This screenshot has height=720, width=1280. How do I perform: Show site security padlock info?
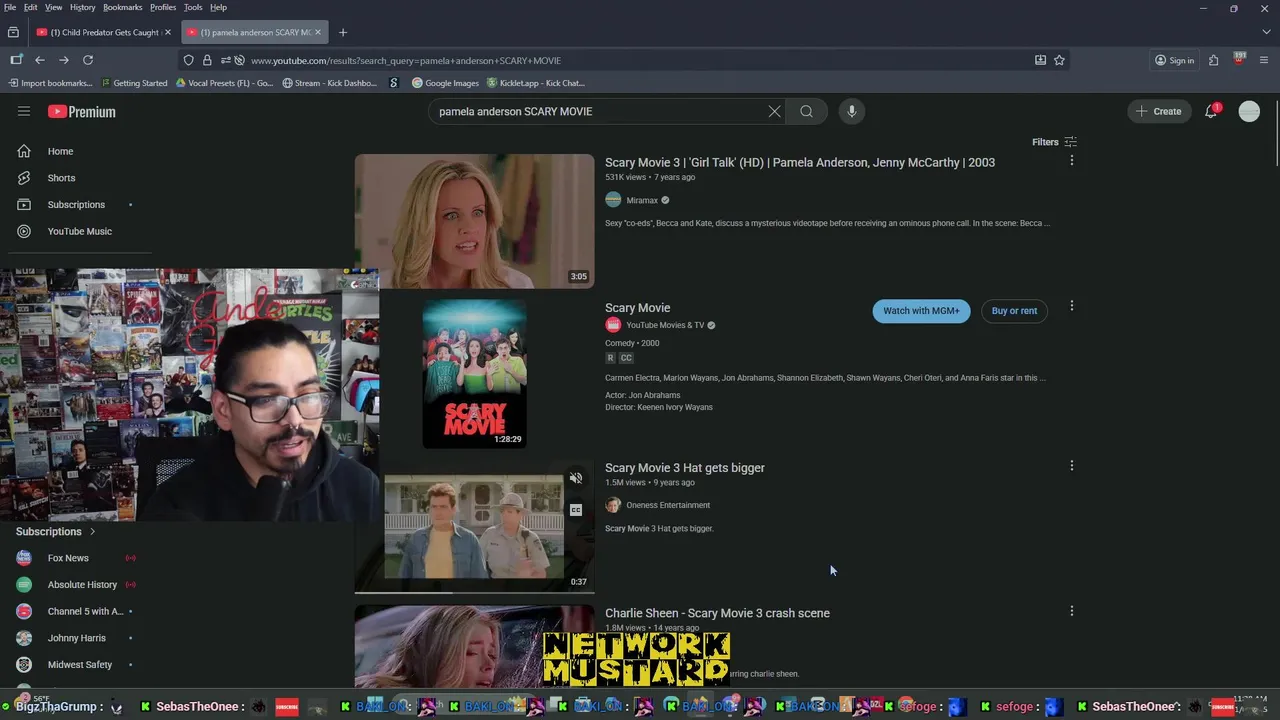coord(207,60)
